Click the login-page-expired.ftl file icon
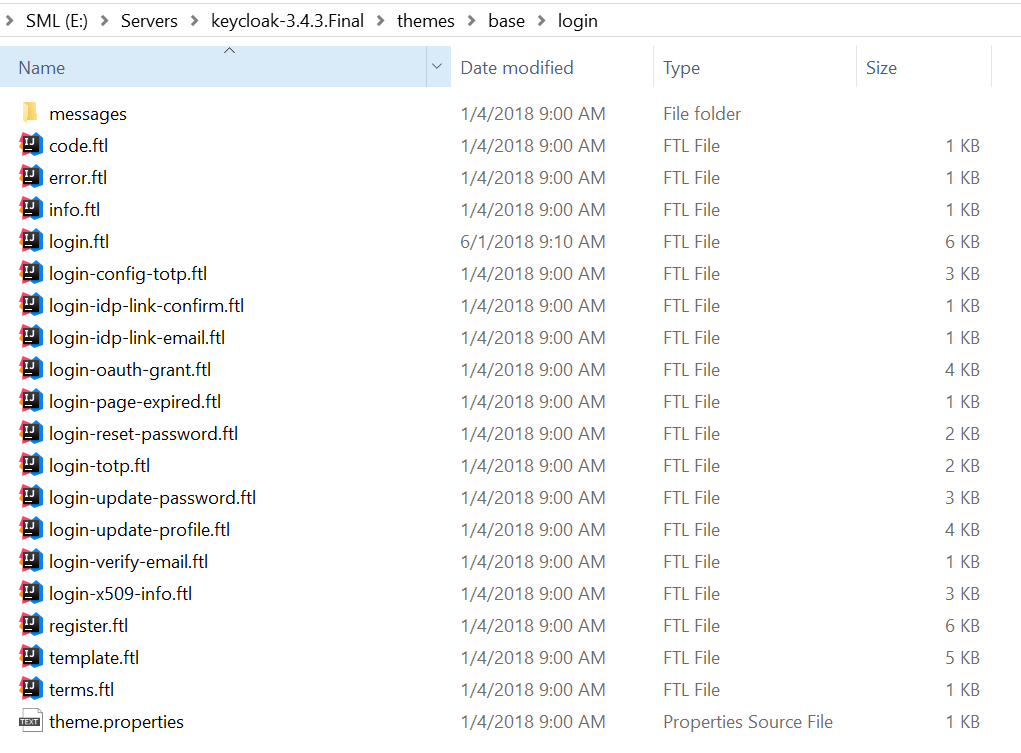1021x753 pixels. tap(31, 401)
